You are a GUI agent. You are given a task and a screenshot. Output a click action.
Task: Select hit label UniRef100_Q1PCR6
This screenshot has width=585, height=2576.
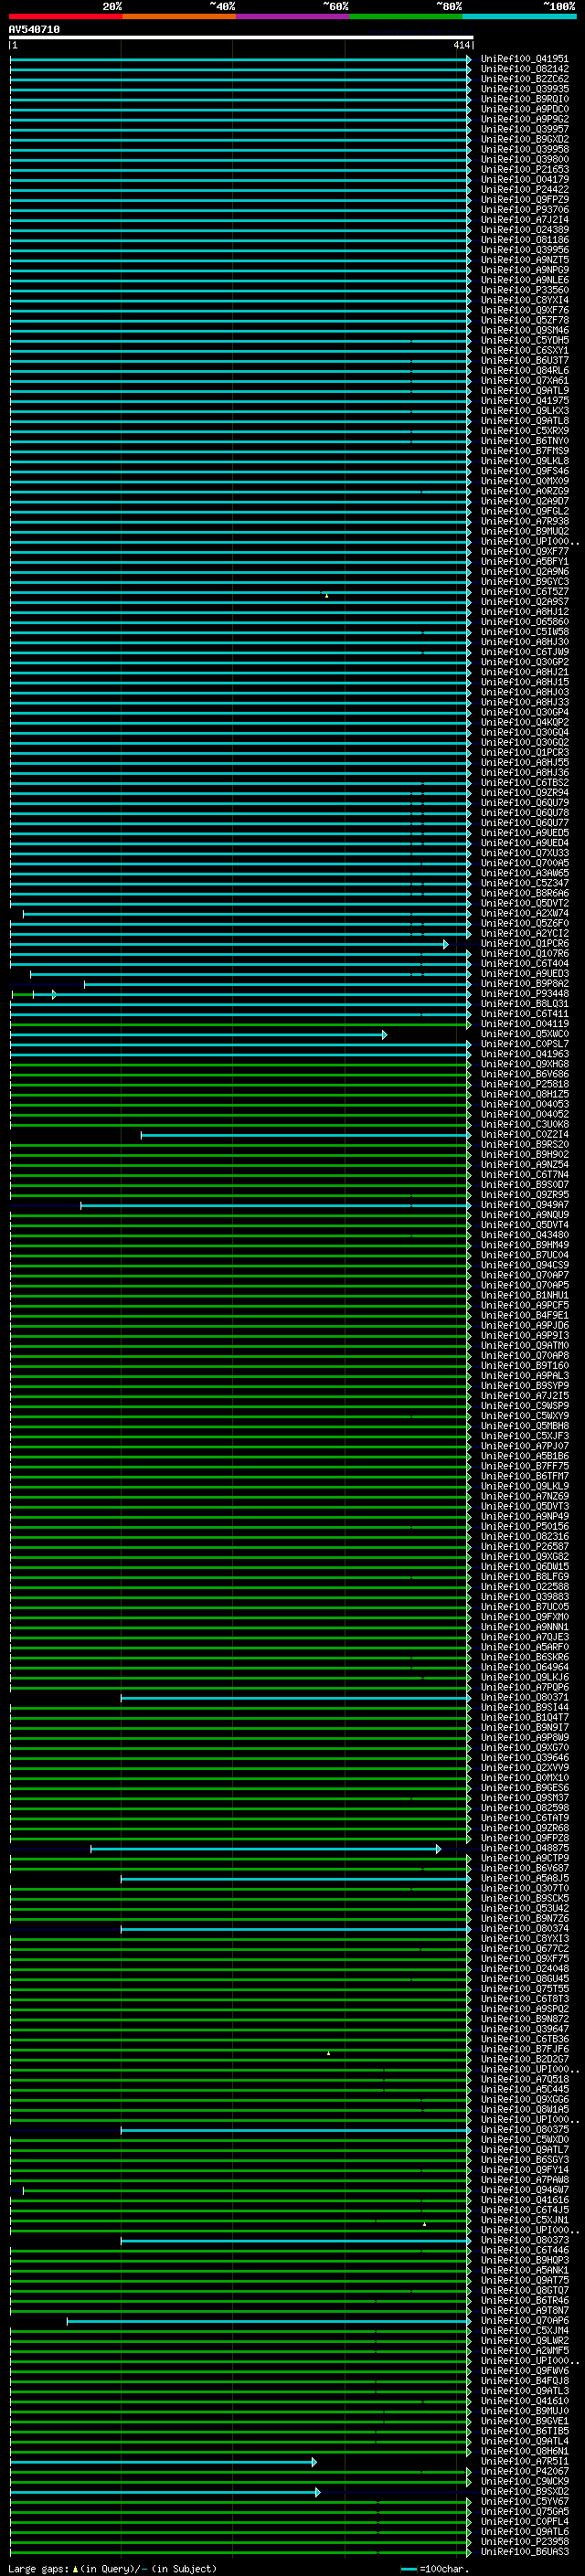pos(525,944)
